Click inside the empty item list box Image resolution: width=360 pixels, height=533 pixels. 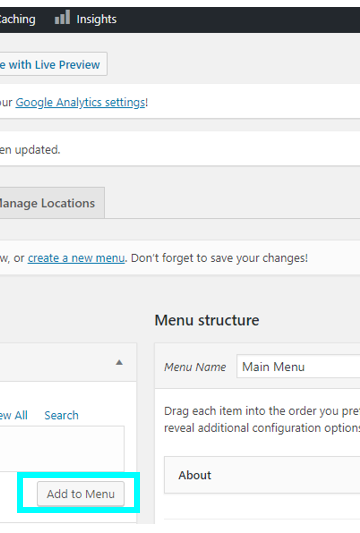62,449
